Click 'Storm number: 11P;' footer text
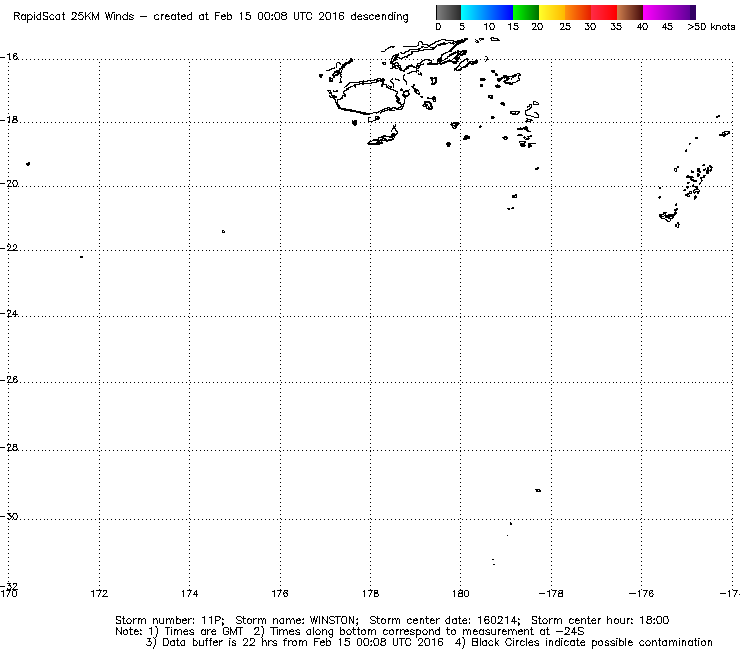 (x=170, y=620)
